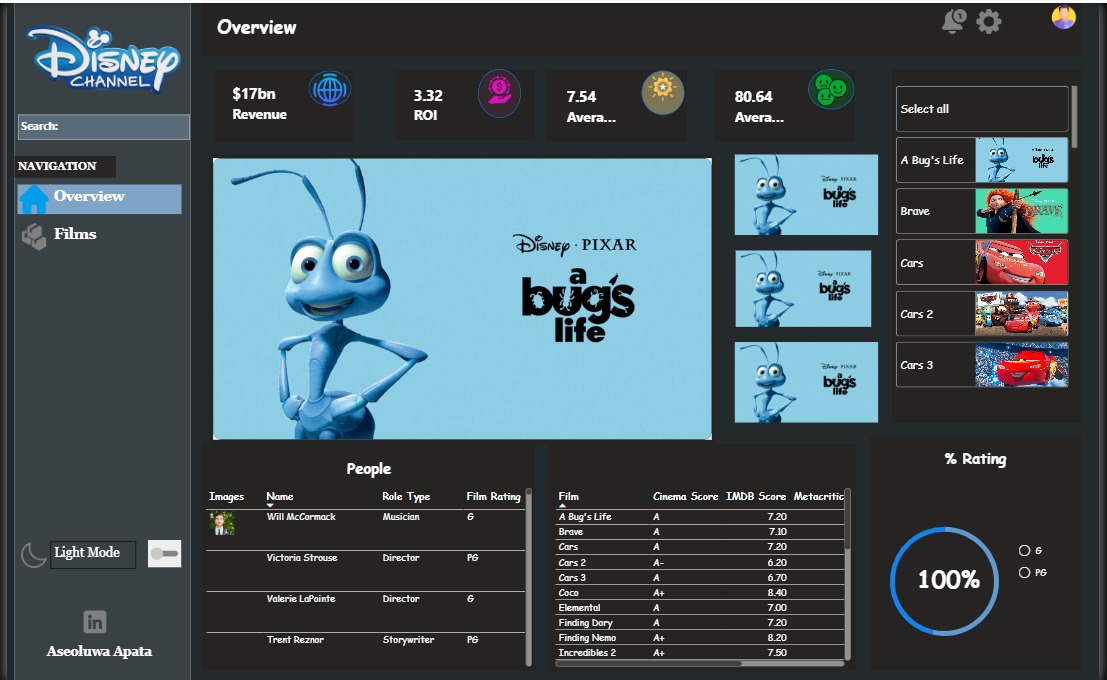
Task: Click the Disney Channel logo
Action: pyautogui.click(x=103, y=60)
